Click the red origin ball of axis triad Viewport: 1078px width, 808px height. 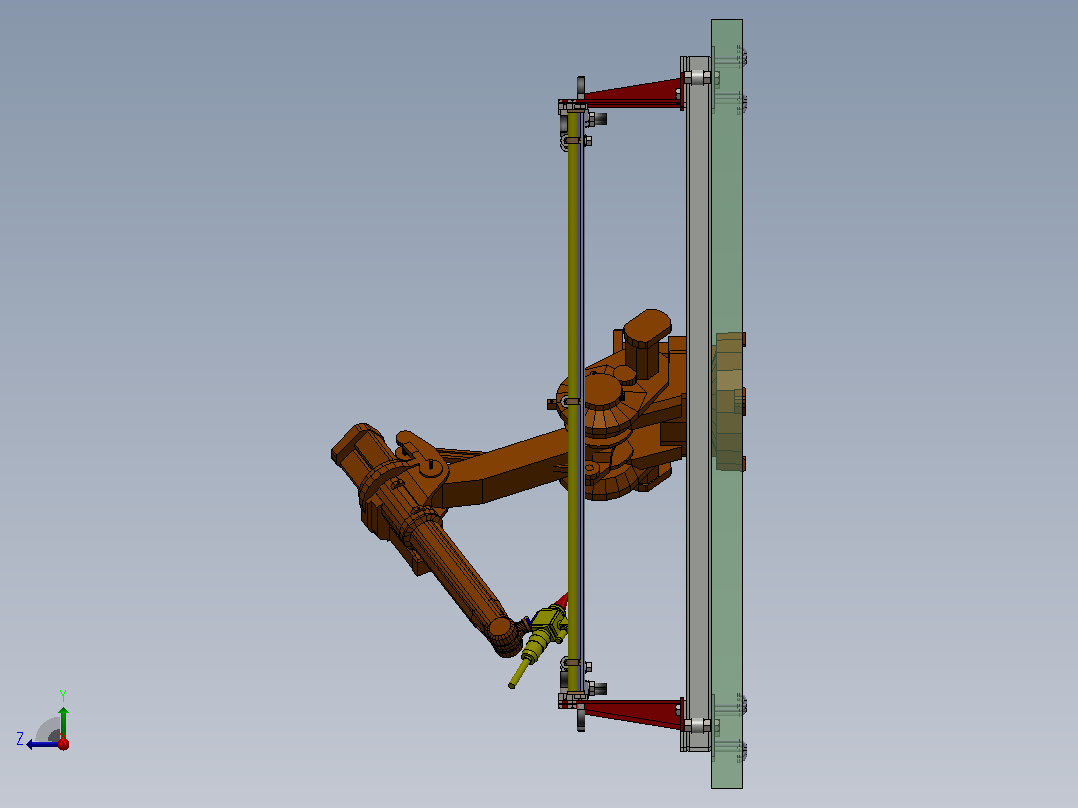click(63, 744)
